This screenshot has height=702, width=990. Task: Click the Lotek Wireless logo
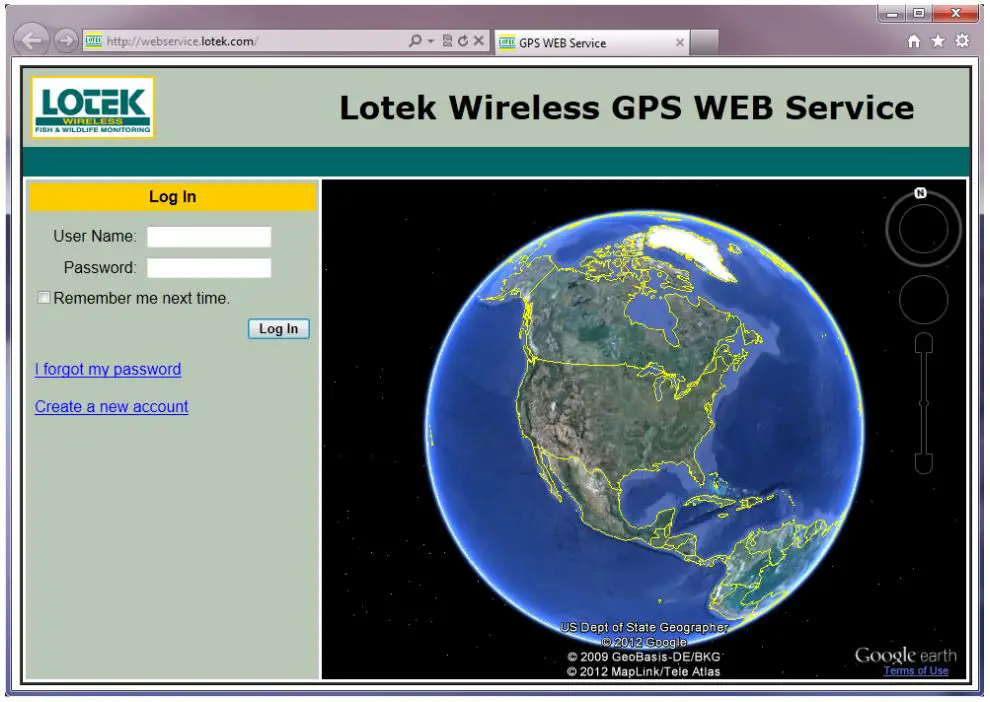click(x=90, y=105)
